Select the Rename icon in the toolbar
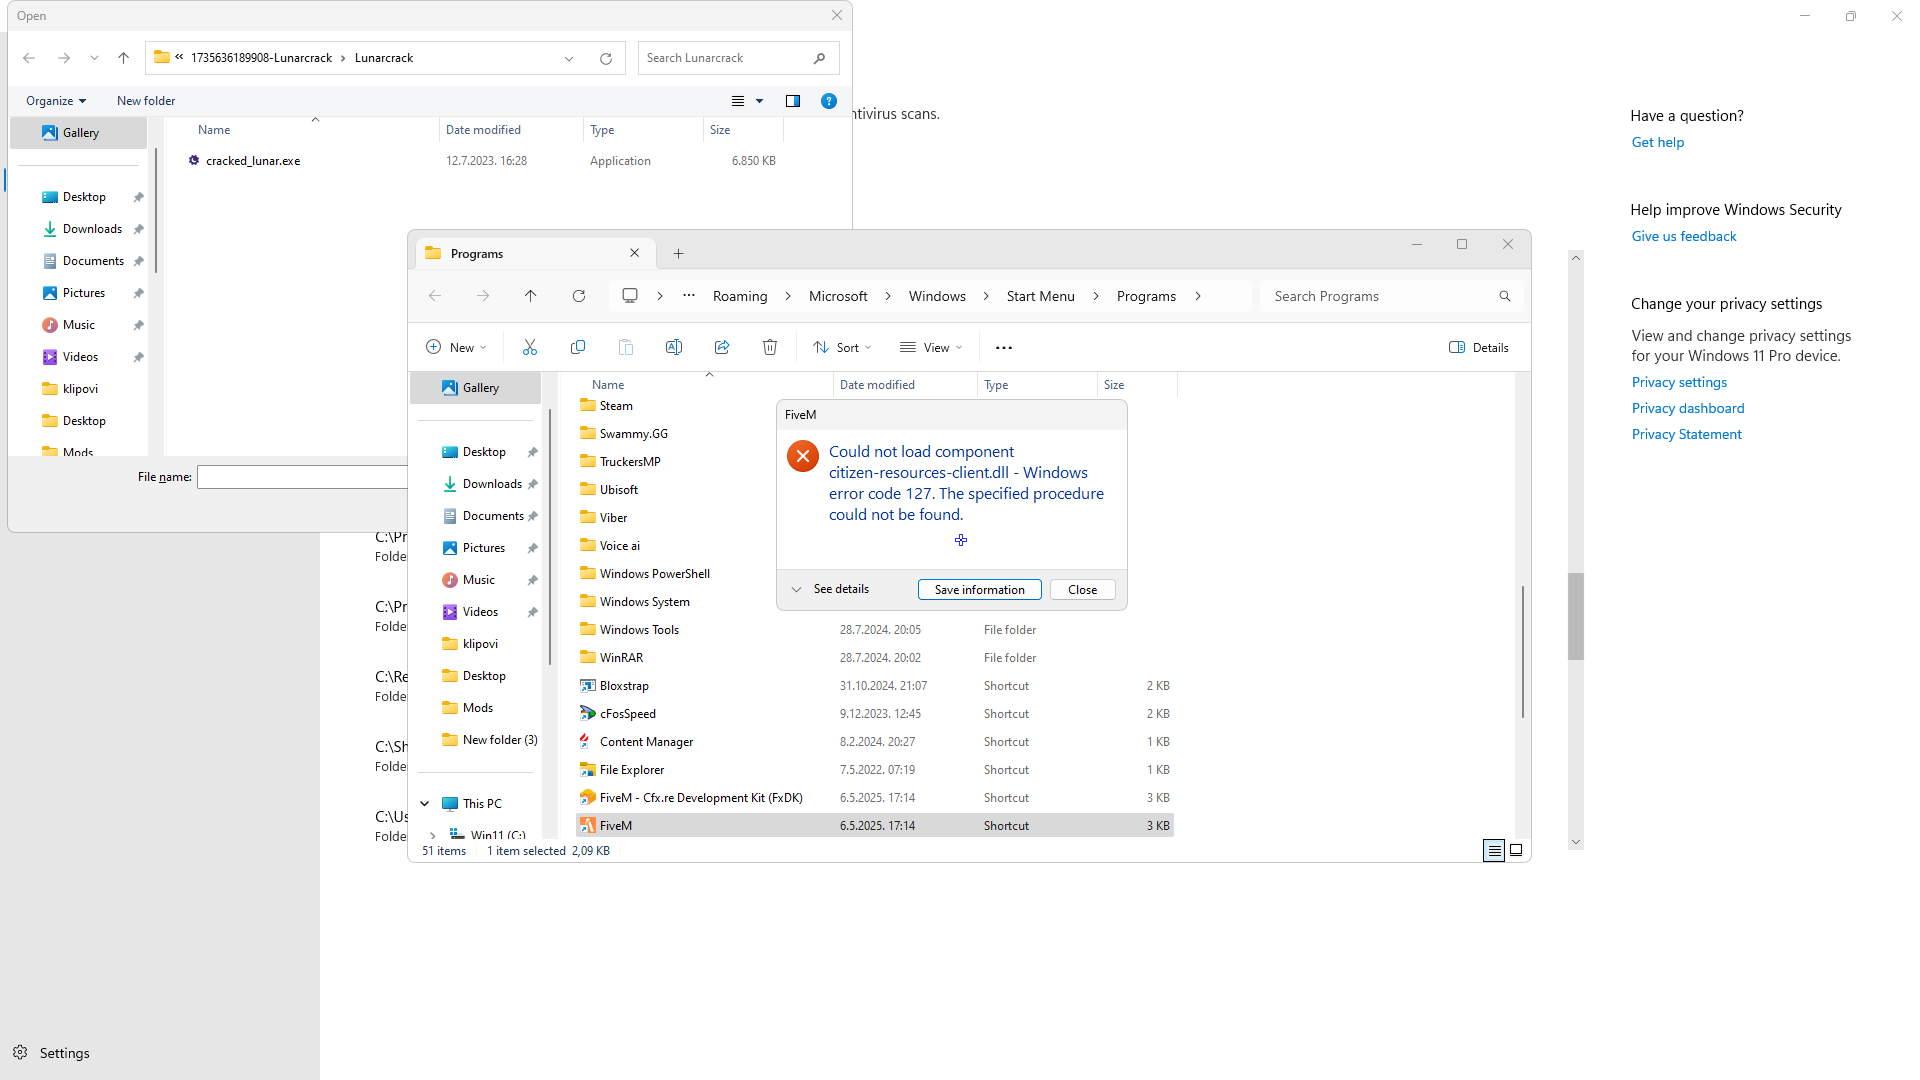This screenshot has height=1080, width=1920. tap(674, 347)
